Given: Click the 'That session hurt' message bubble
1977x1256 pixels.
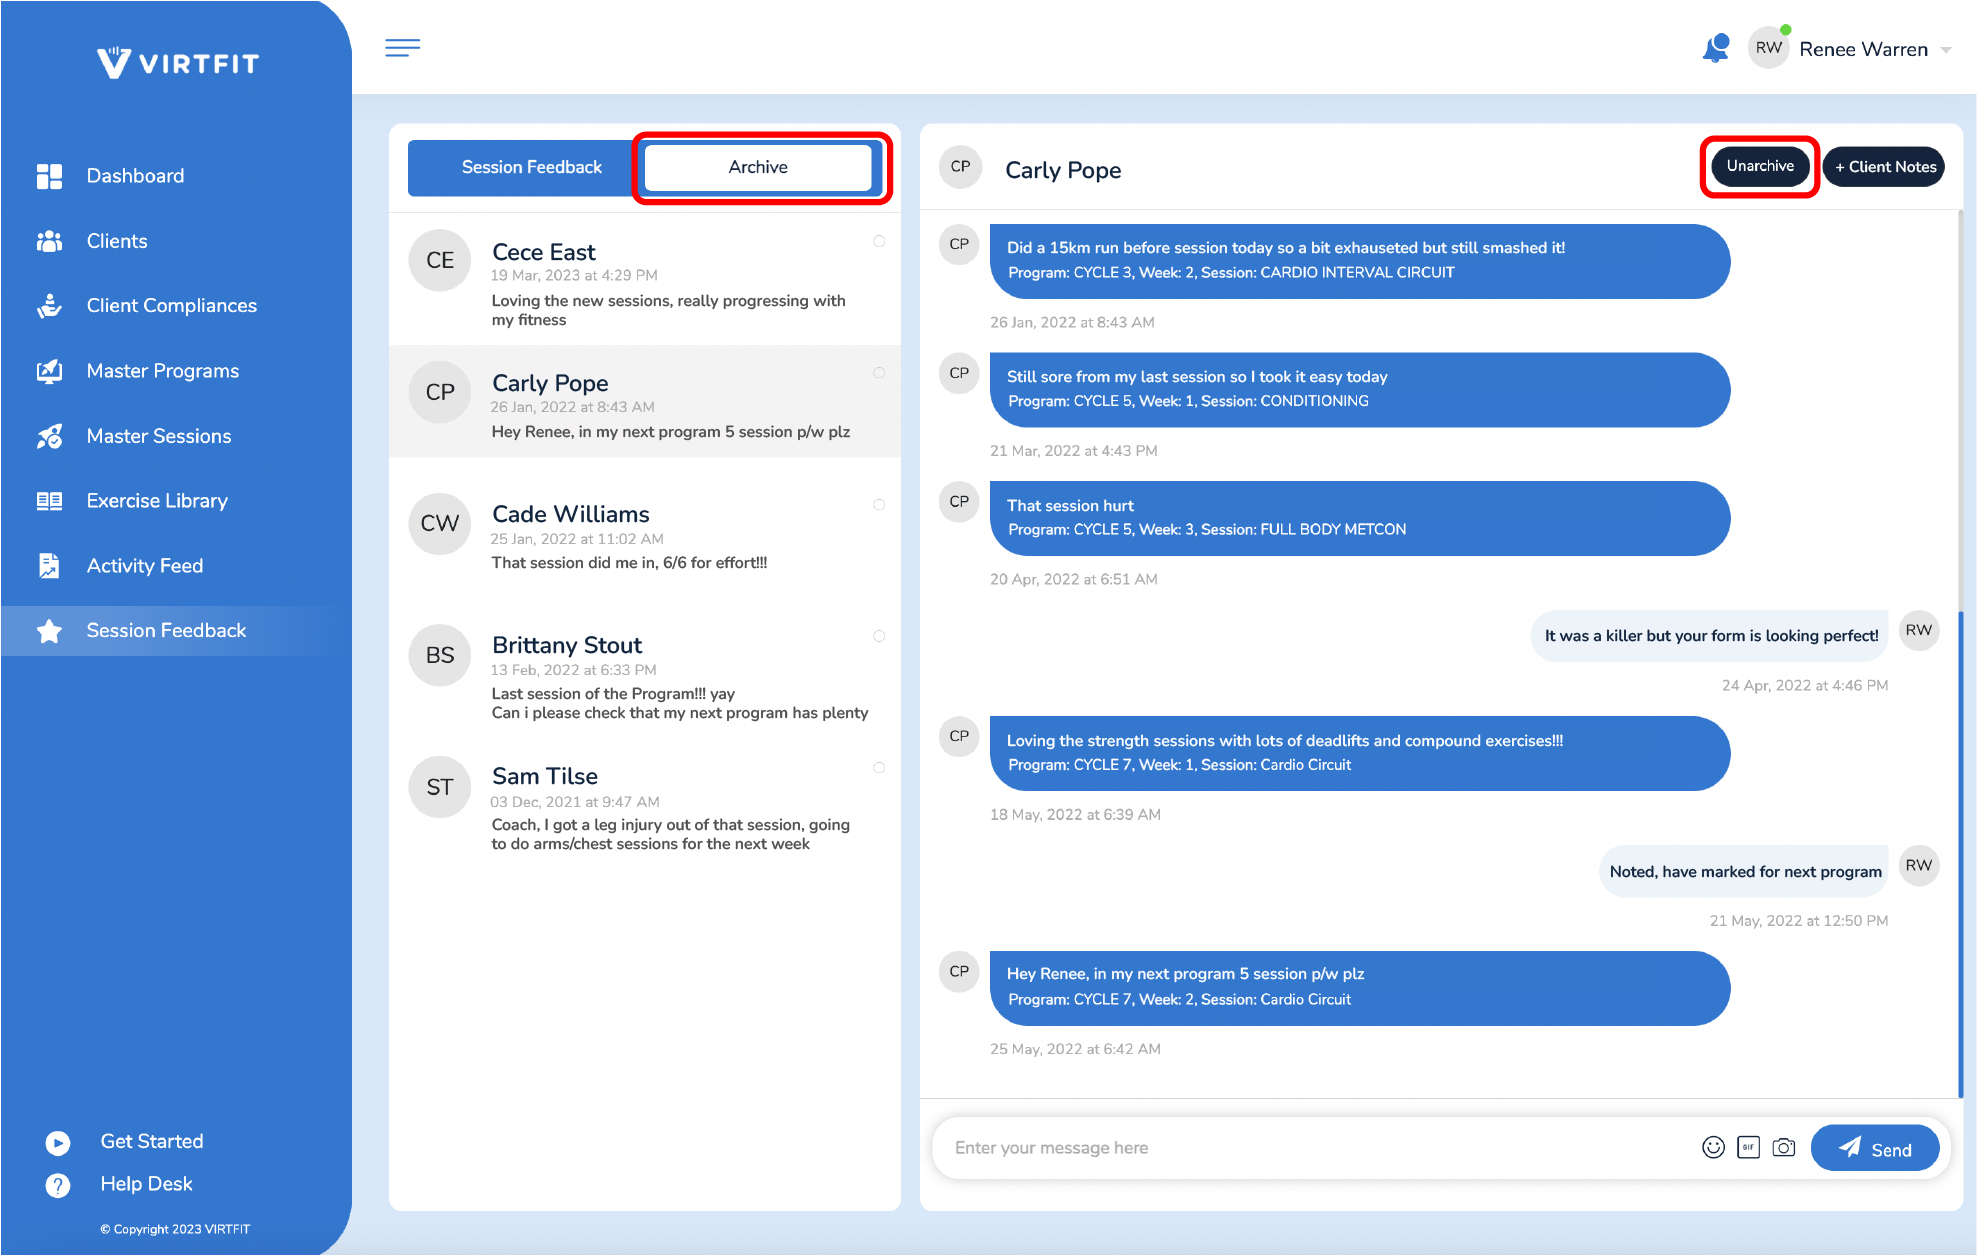Looking at the screenshot, I should pos(1360,518).
